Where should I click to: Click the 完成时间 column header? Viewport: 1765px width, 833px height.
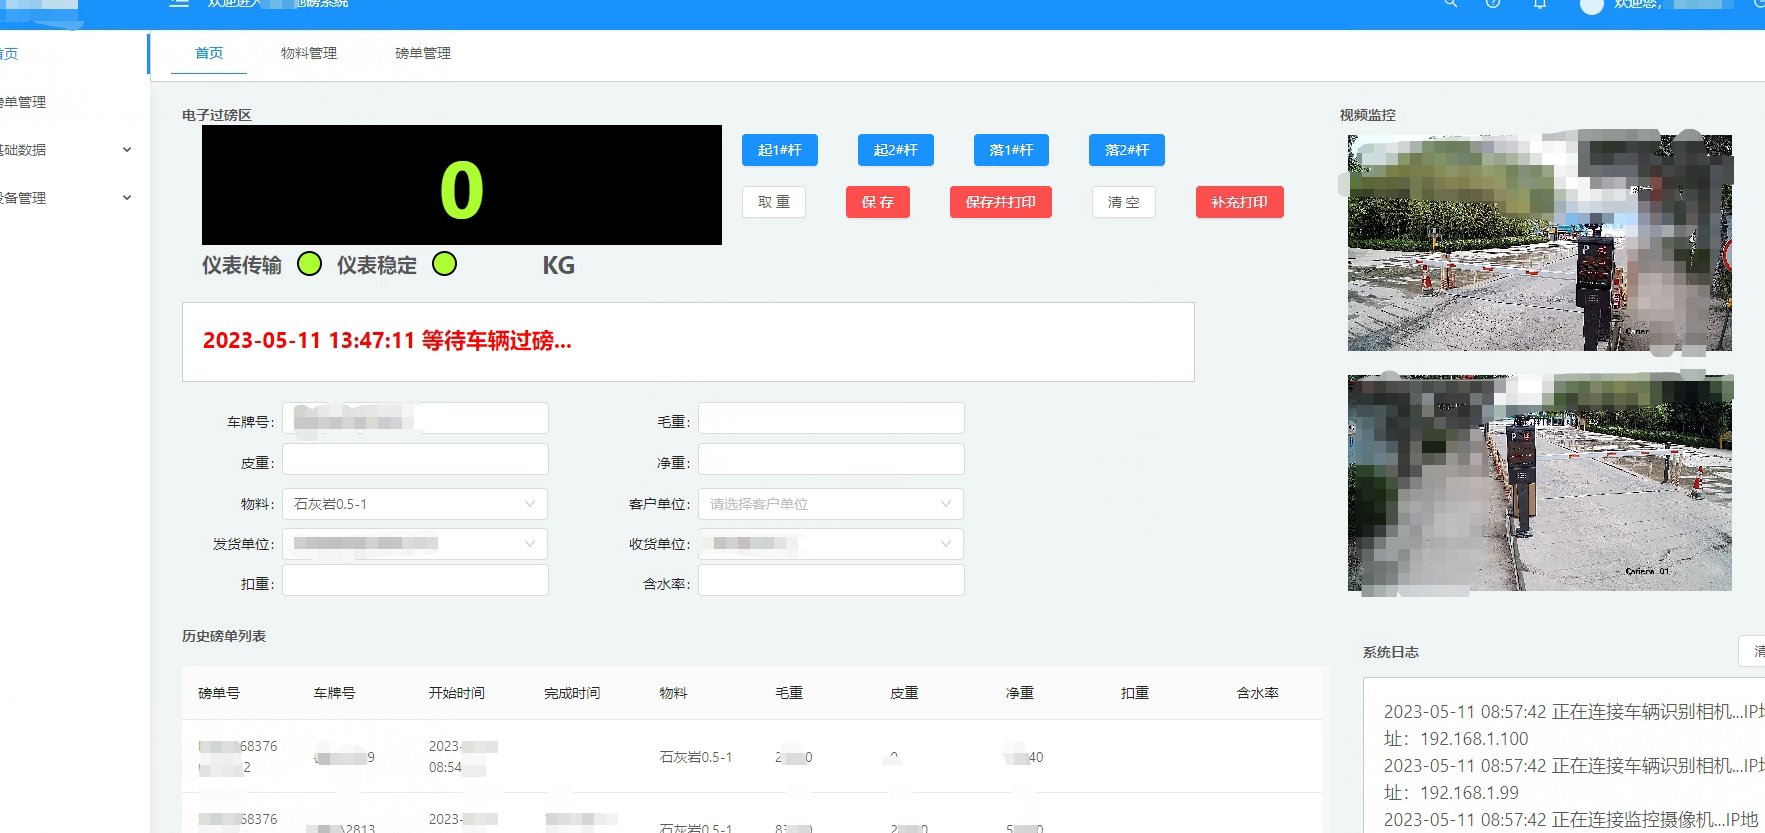tap(572, 693)
